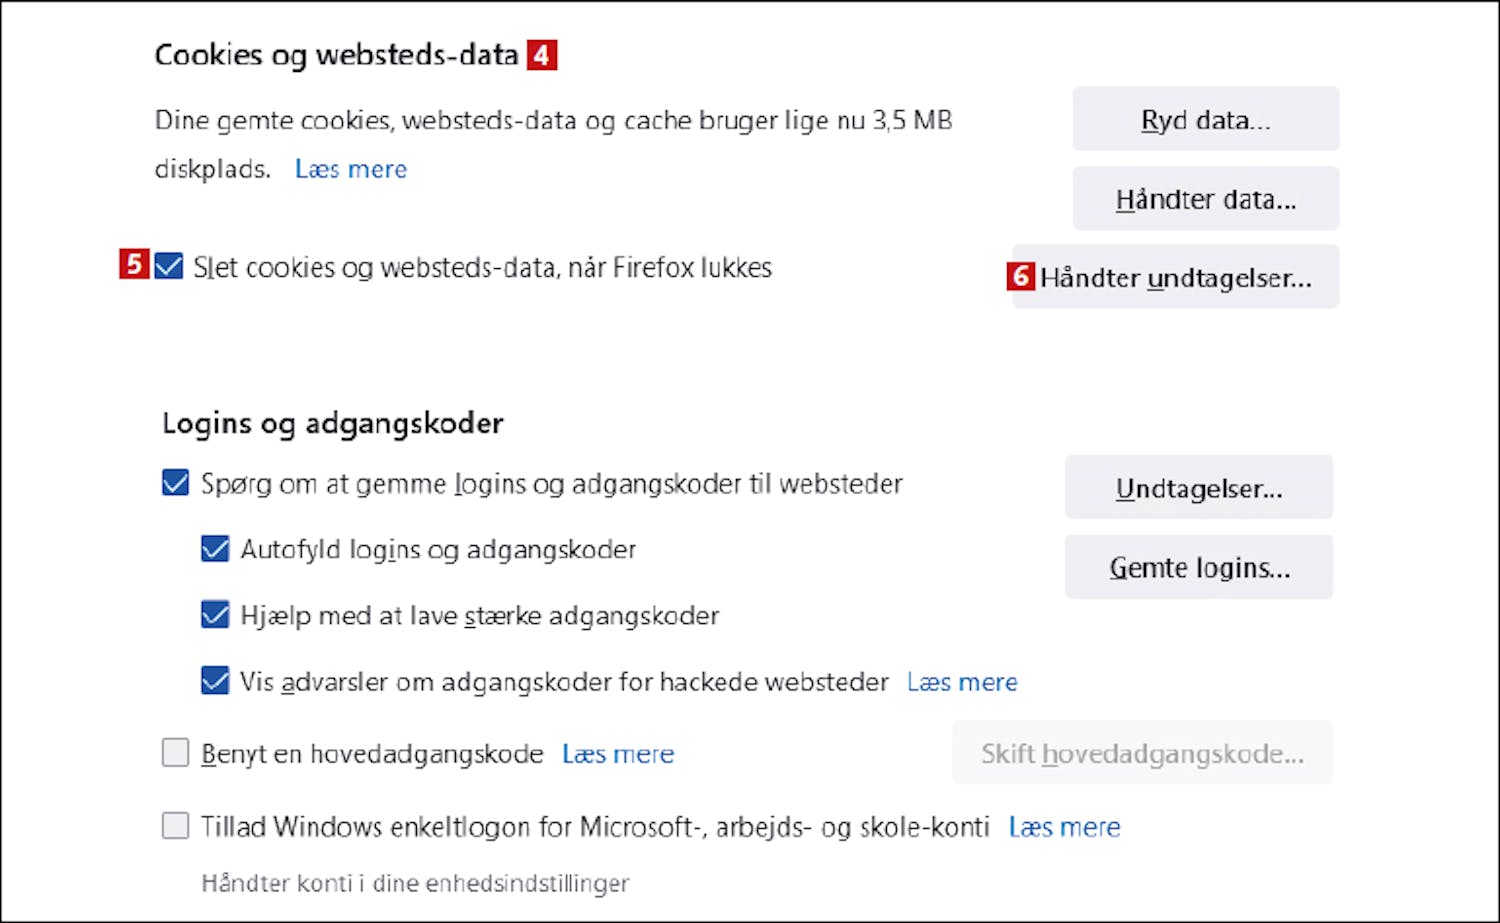Screen dimensions: 1500x923
Task: Uncheck 'Slet cookies og websteds-data' checkbox
Action: [x=169, y=267]
